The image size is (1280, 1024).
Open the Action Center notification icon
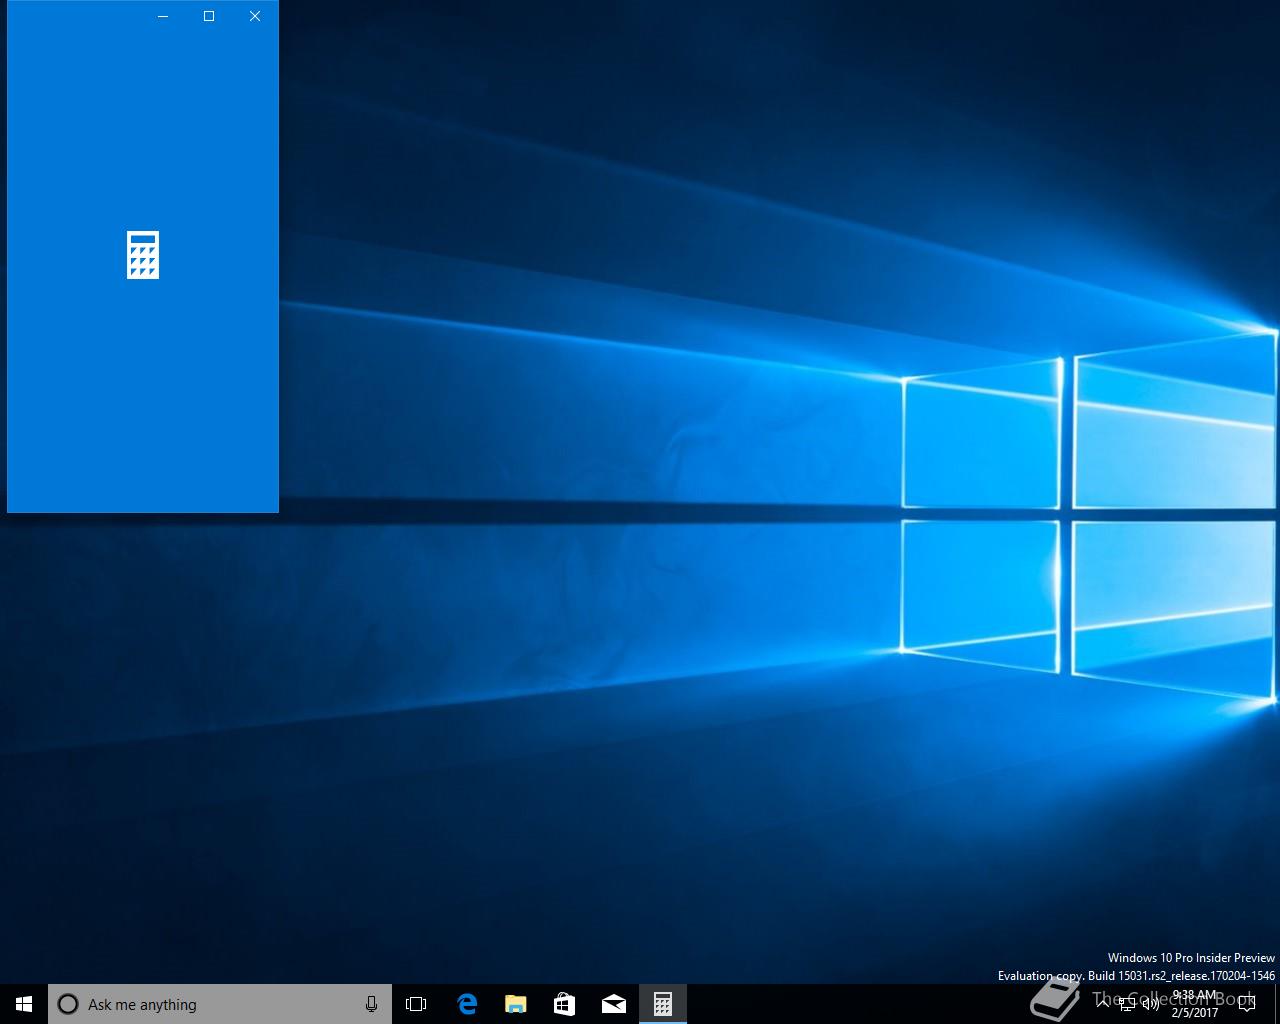click(x=1246, y=1004)
